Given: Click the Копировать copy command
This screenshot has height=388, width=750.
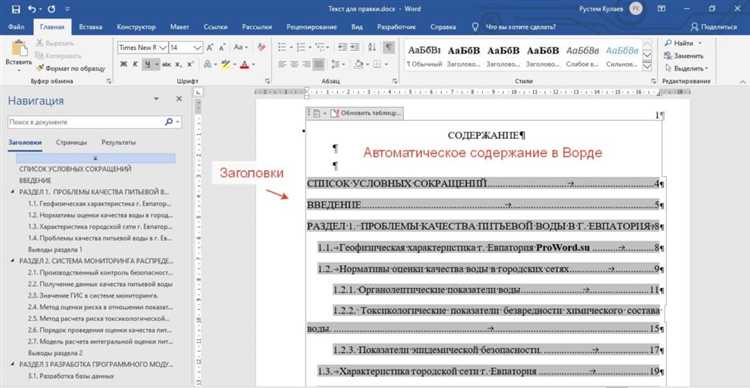Looking at the screenshot, I should [58, 55].
